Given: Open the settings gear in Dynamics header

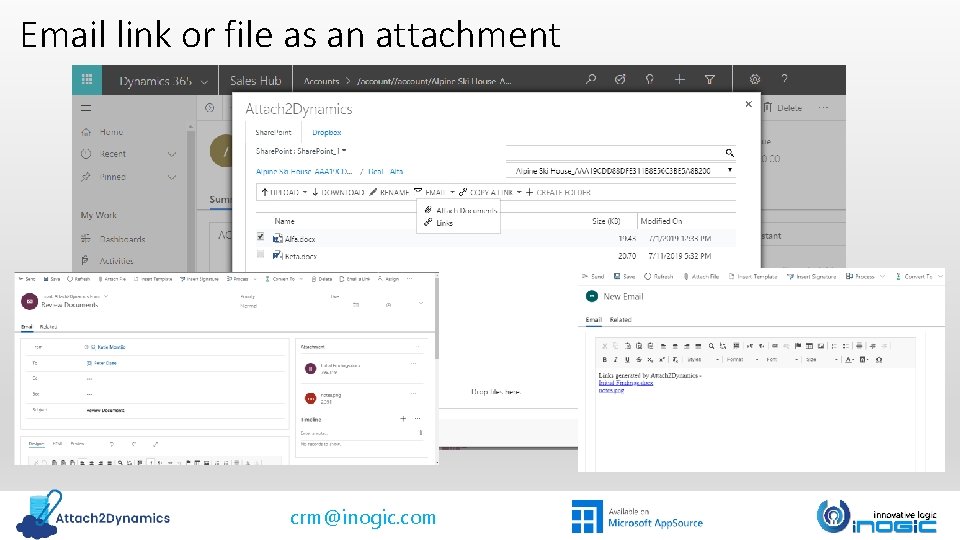Looking at the screenshot, I should pos(755,79).
